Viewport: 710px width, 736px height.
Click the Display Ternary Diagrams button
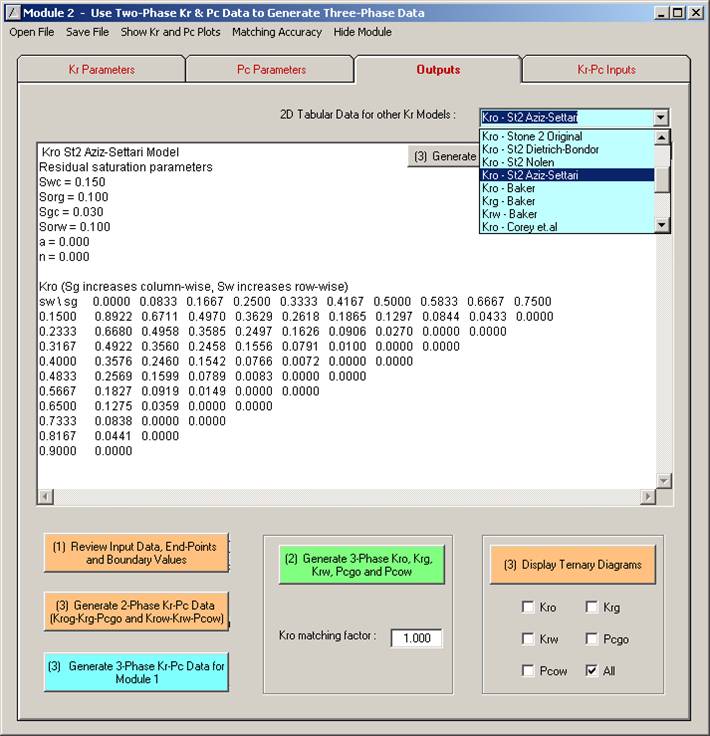point(572,565)
